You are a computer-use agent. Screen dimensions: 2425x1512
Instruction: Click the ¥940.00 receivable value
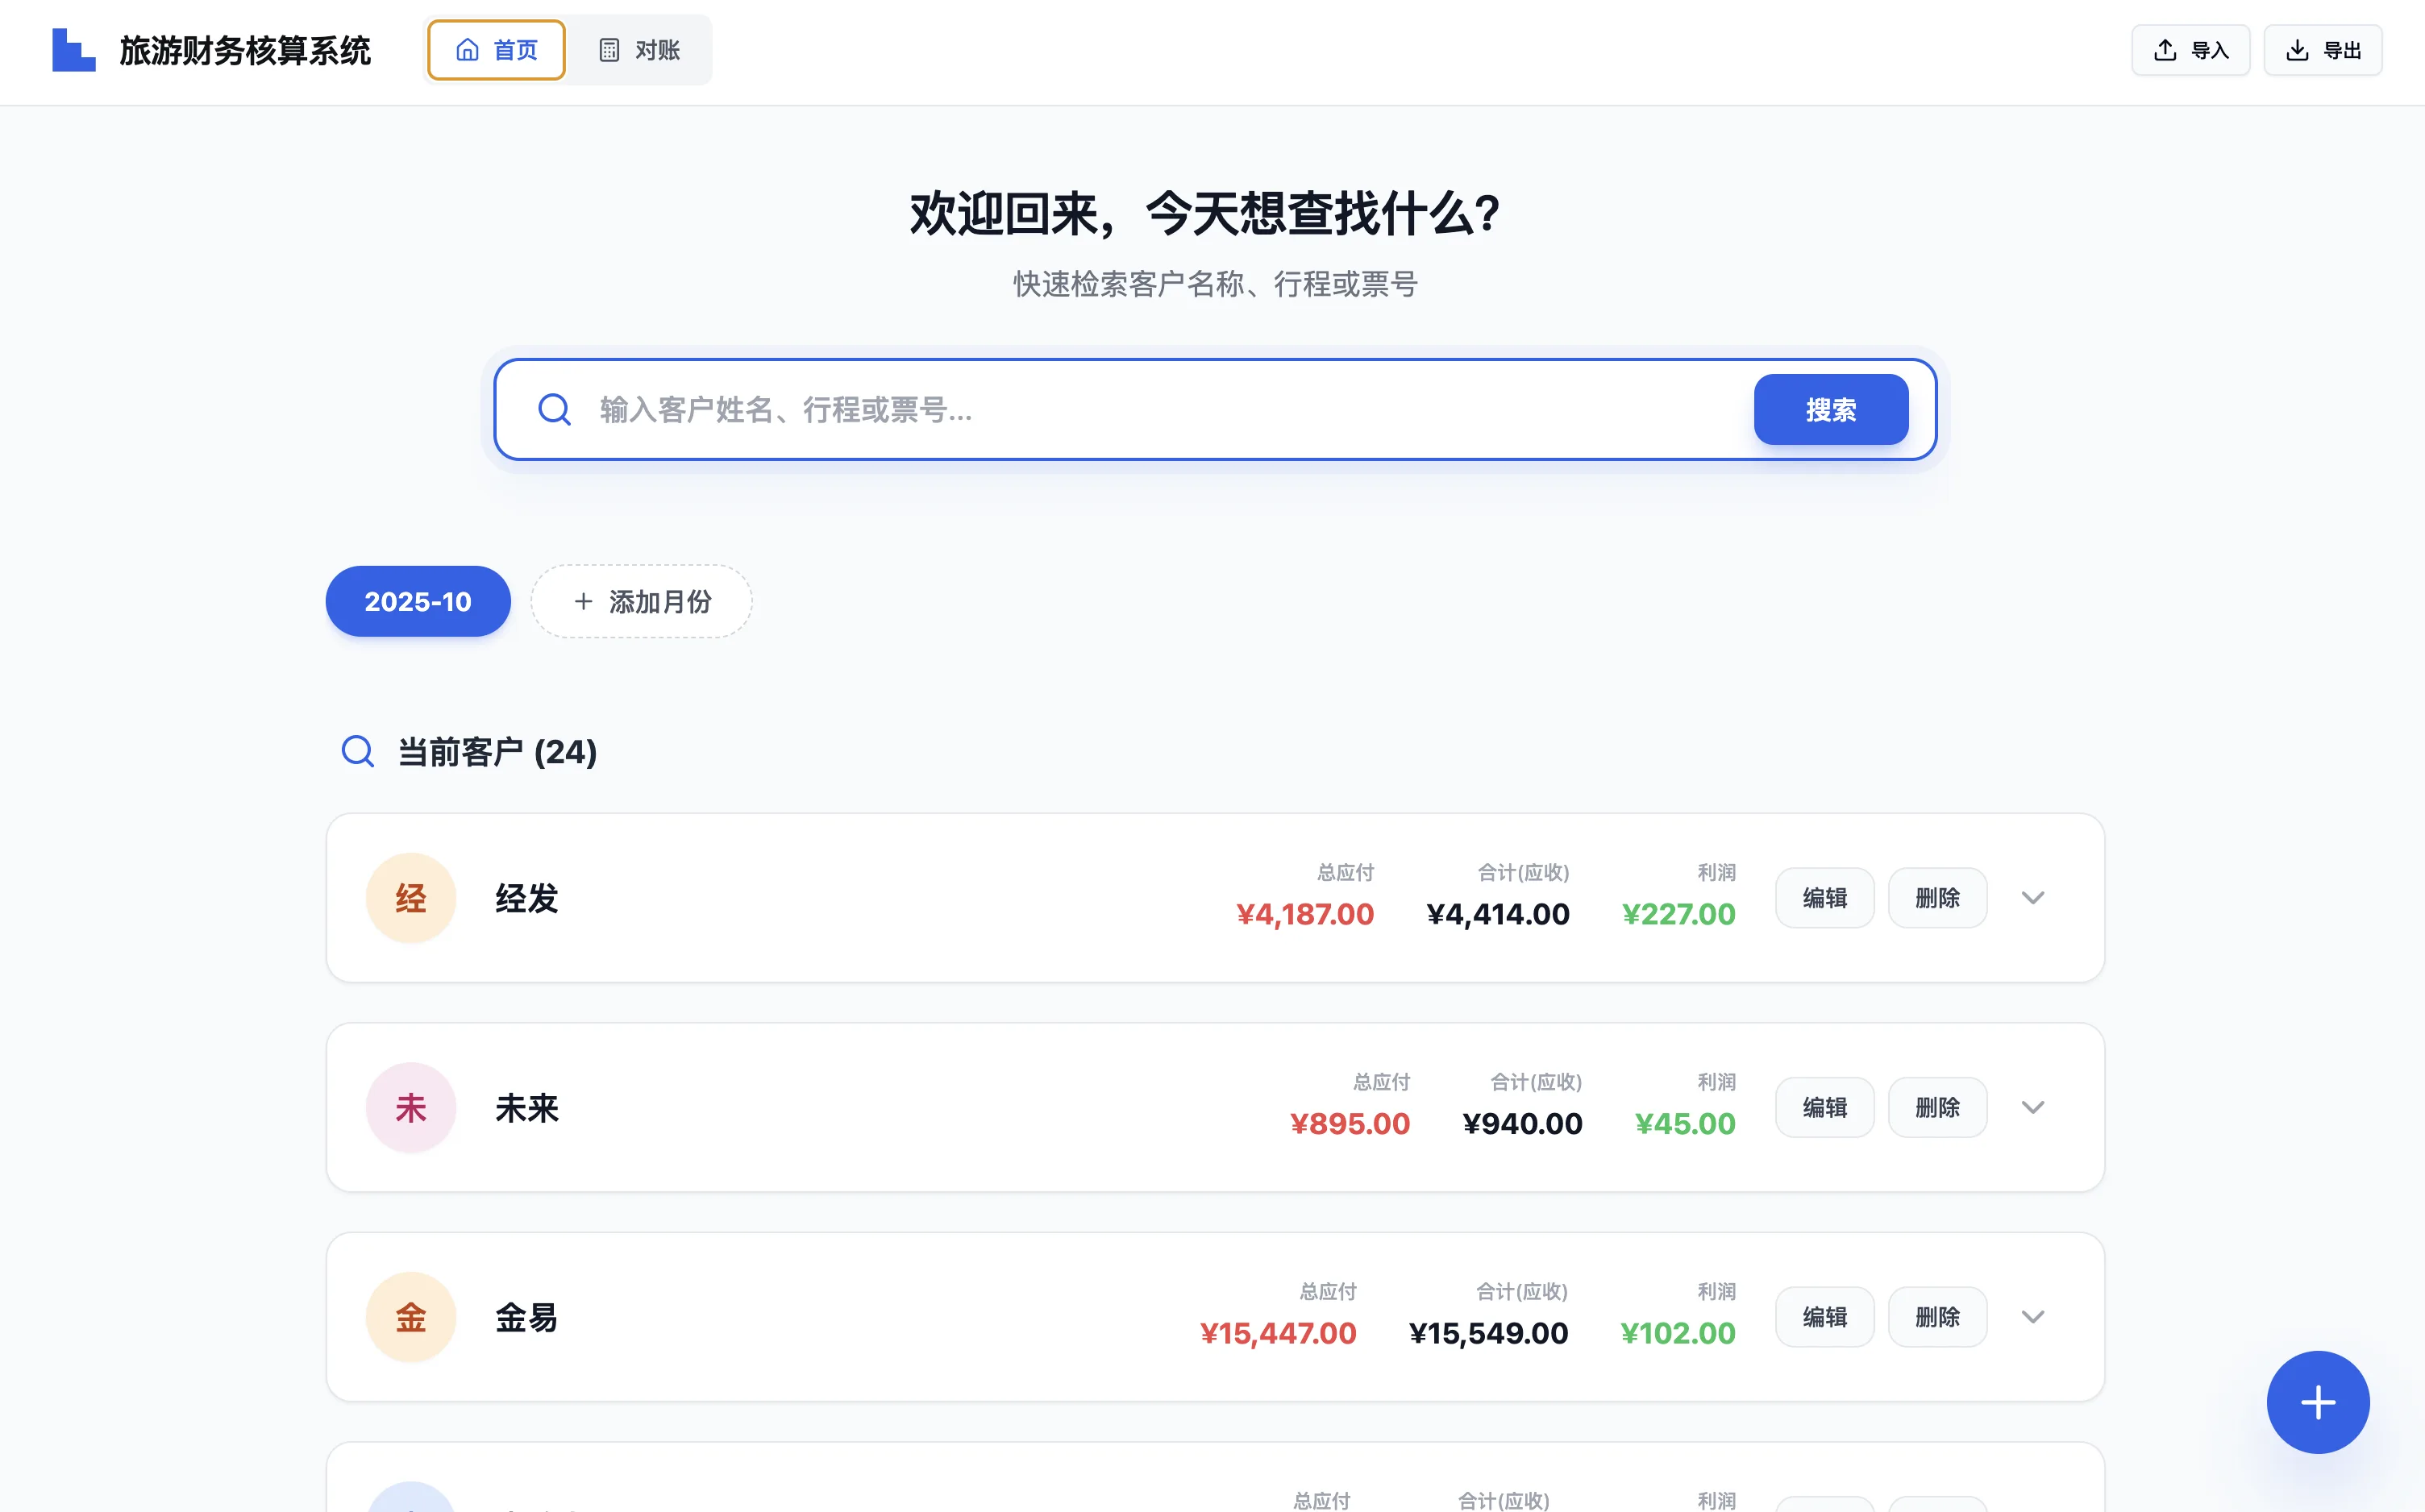coord(1523,1123)
